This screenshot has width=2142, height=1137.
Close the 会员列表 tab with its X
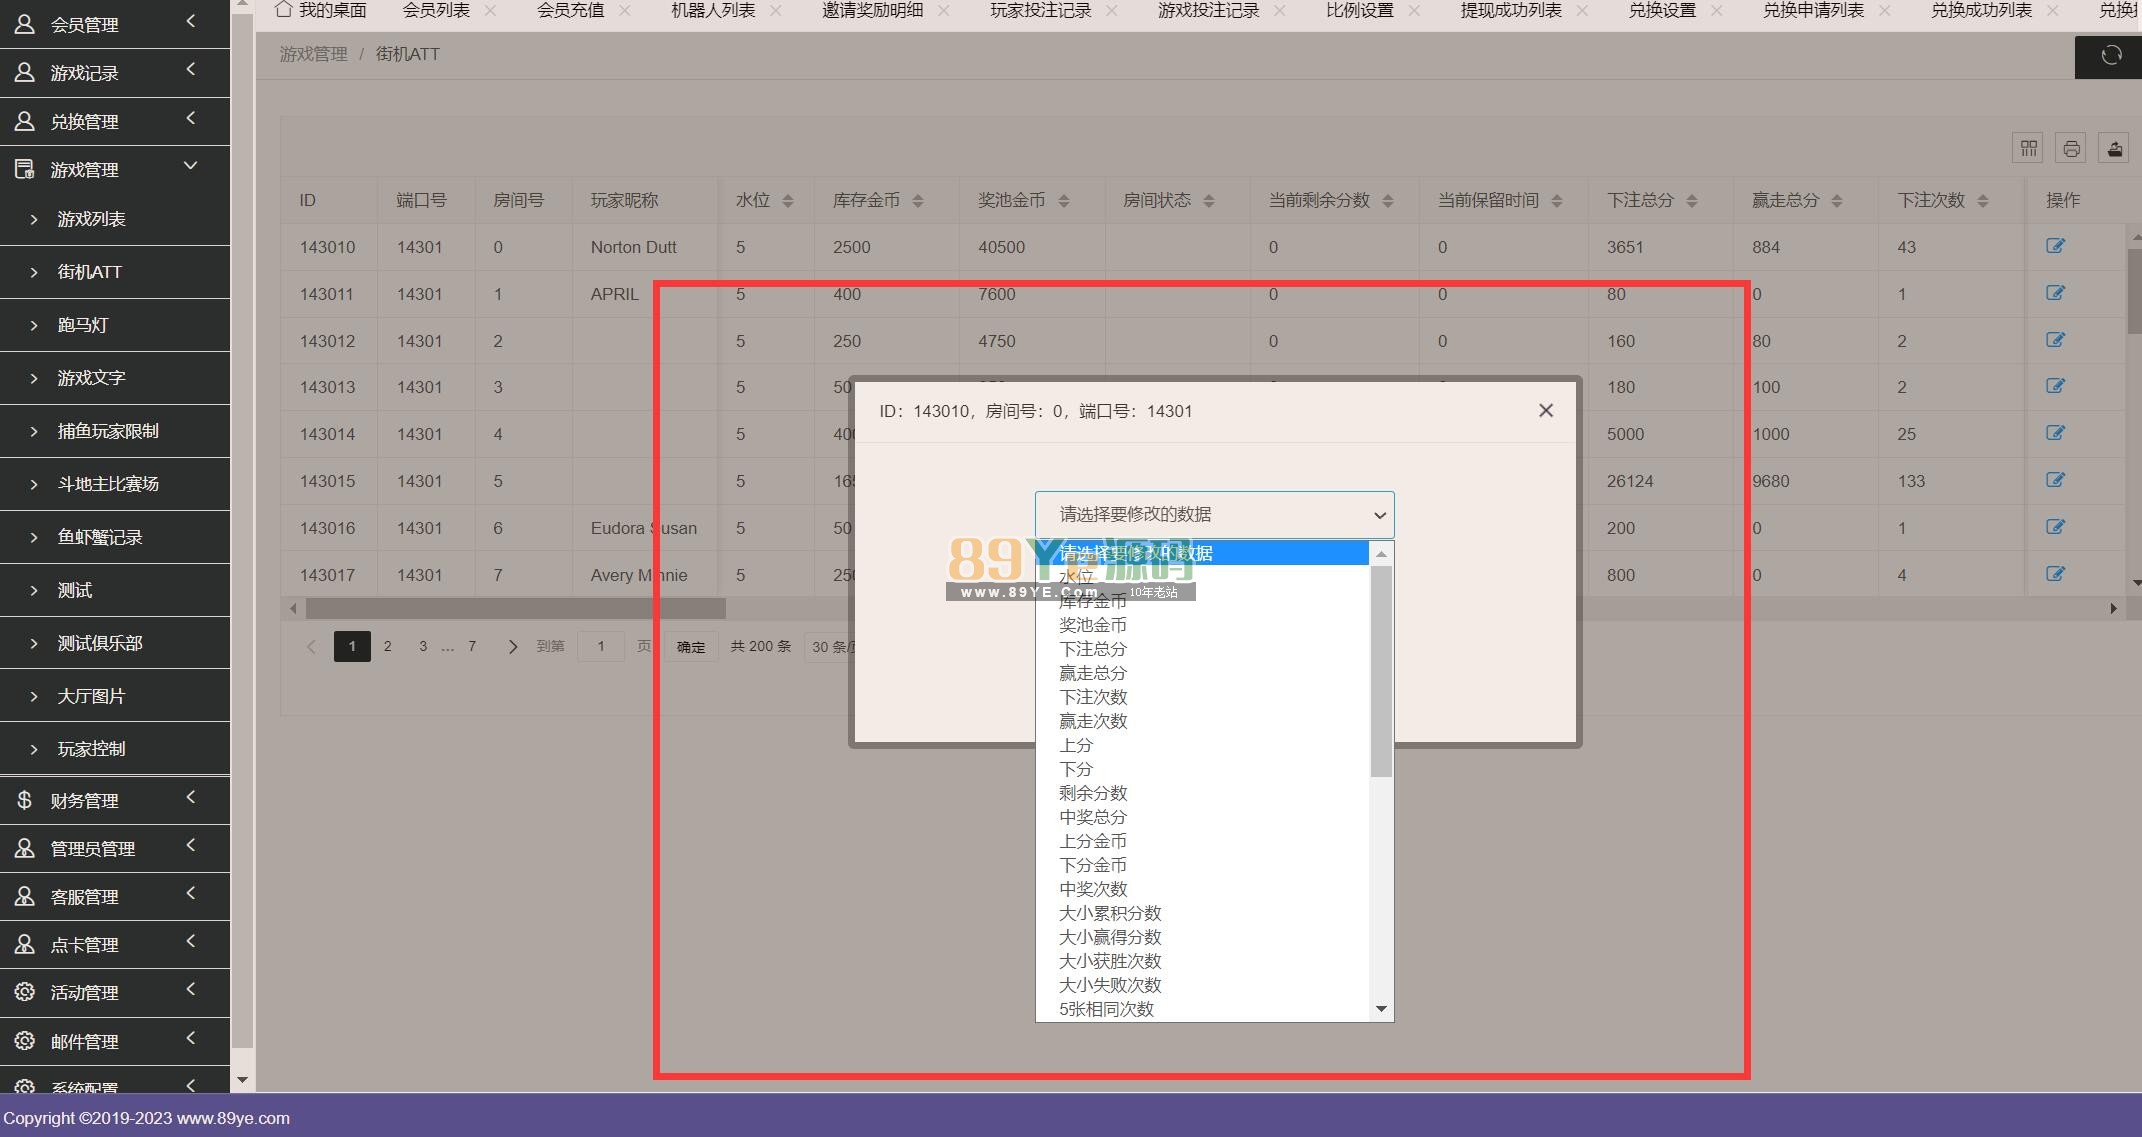[490, 11]
